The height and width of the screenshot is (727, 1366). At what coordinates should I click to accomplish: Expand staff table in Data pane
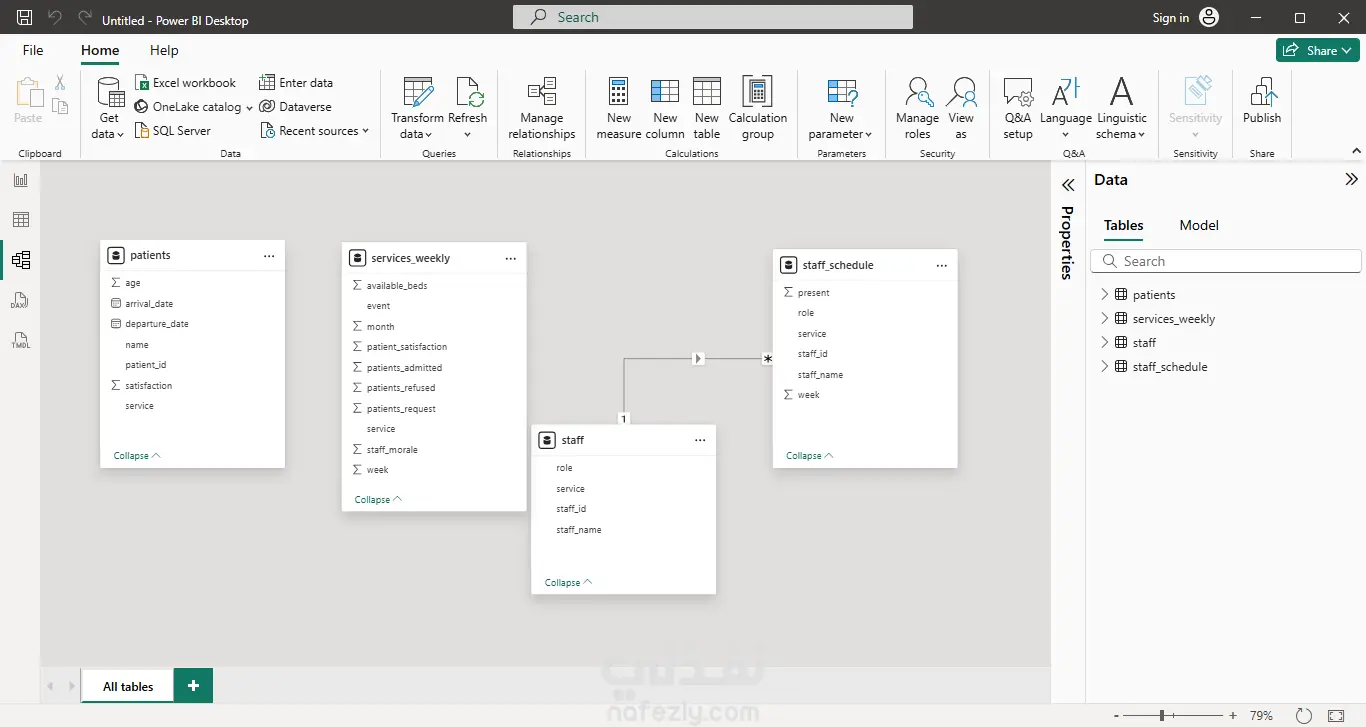[1105, 342]
